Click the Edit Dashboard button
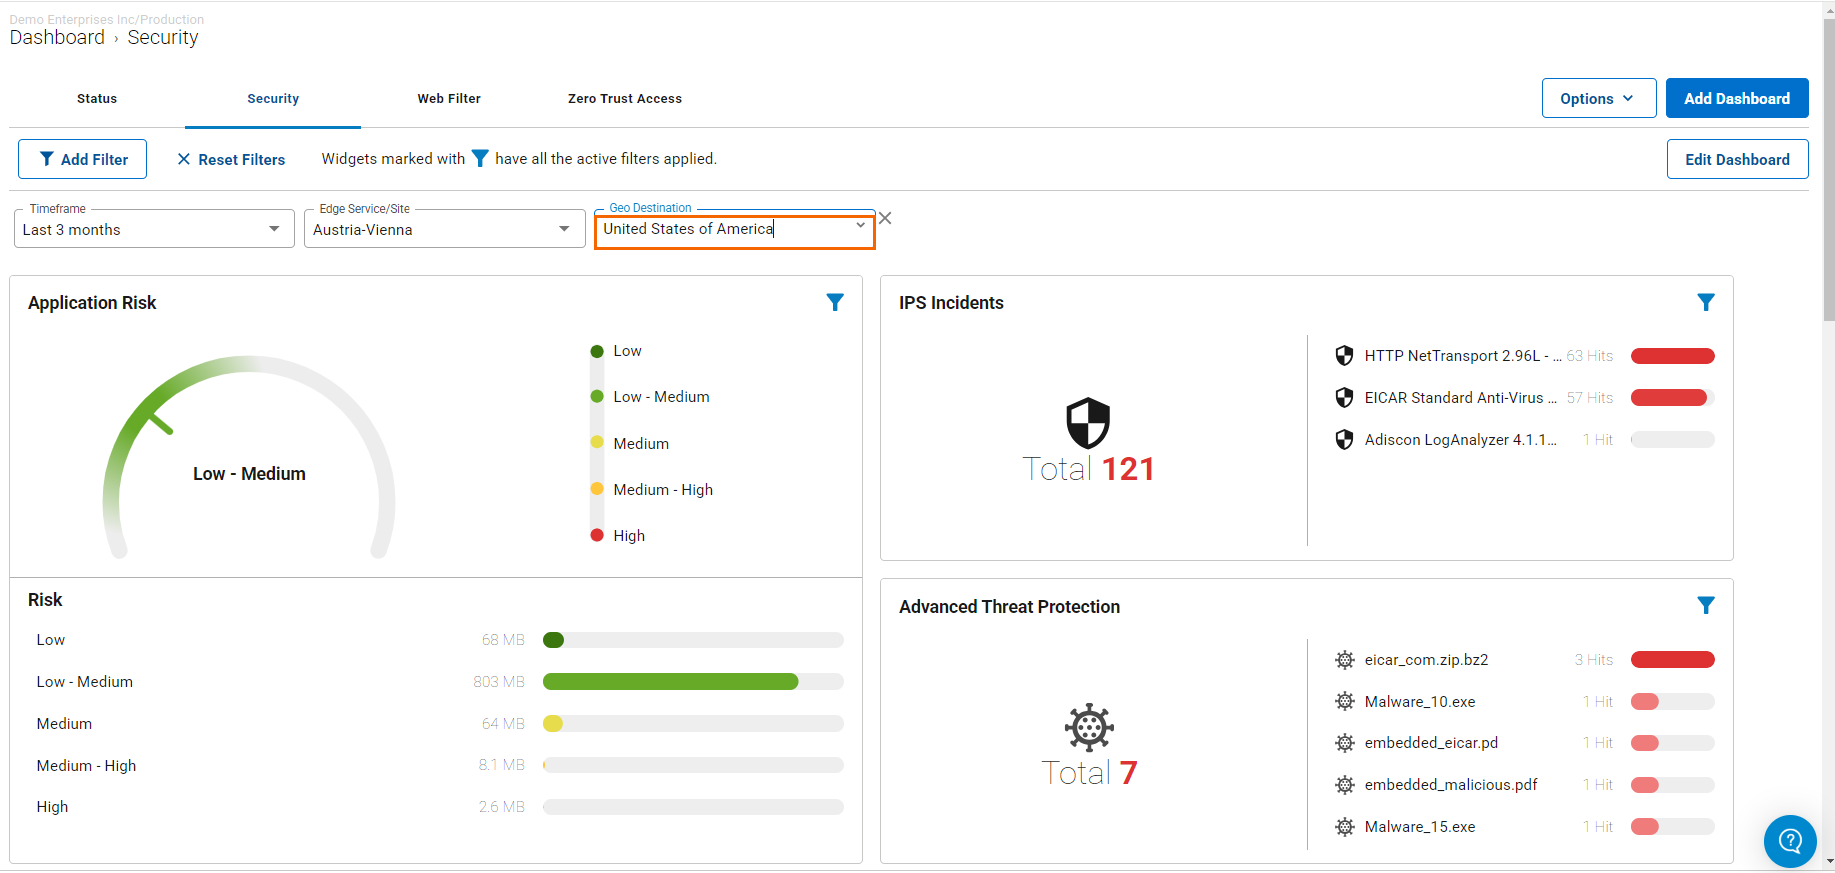 (x=1737, y=159)
